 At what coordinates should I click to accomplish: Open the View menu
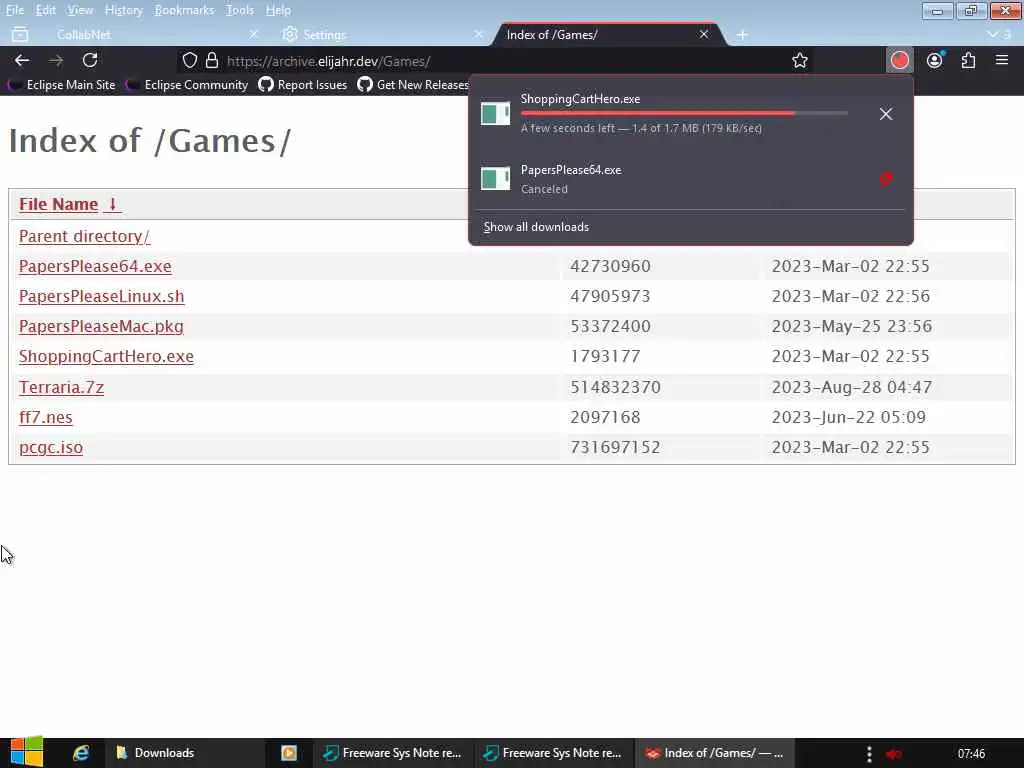[80, 10]
